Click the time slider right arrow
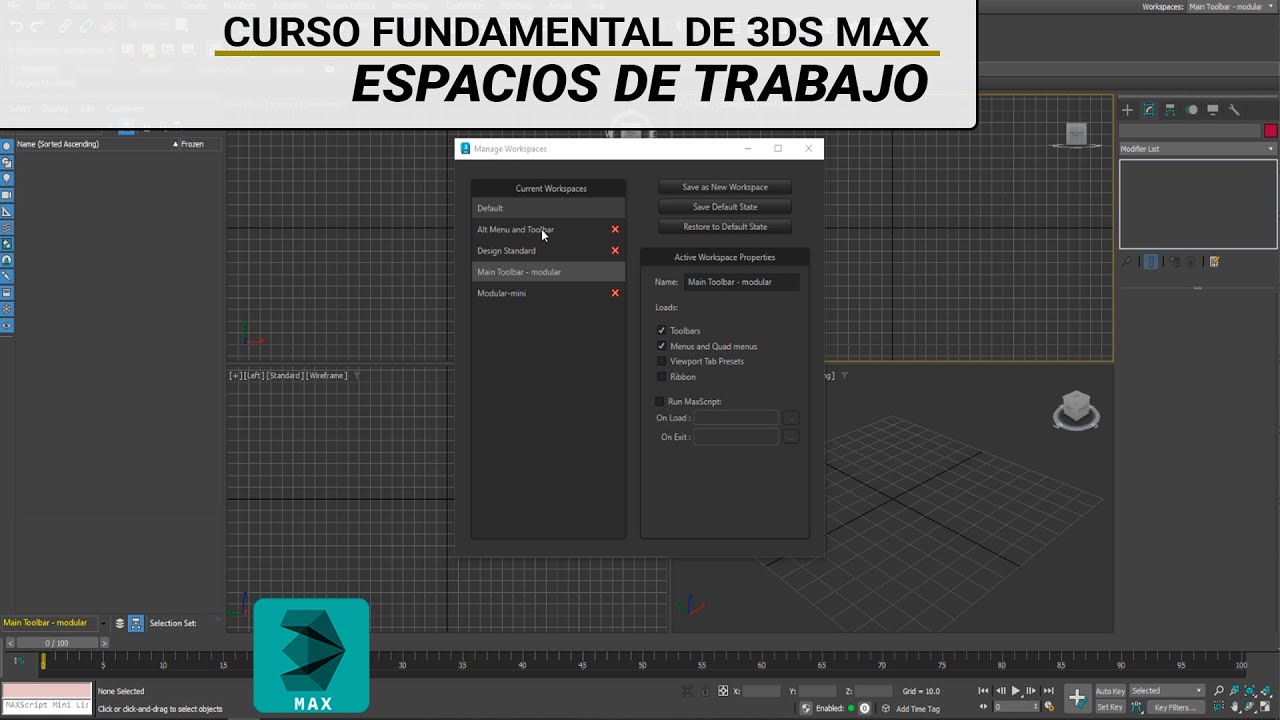Viewport: 1280px width, 720px height. click(x=104, y=643)
